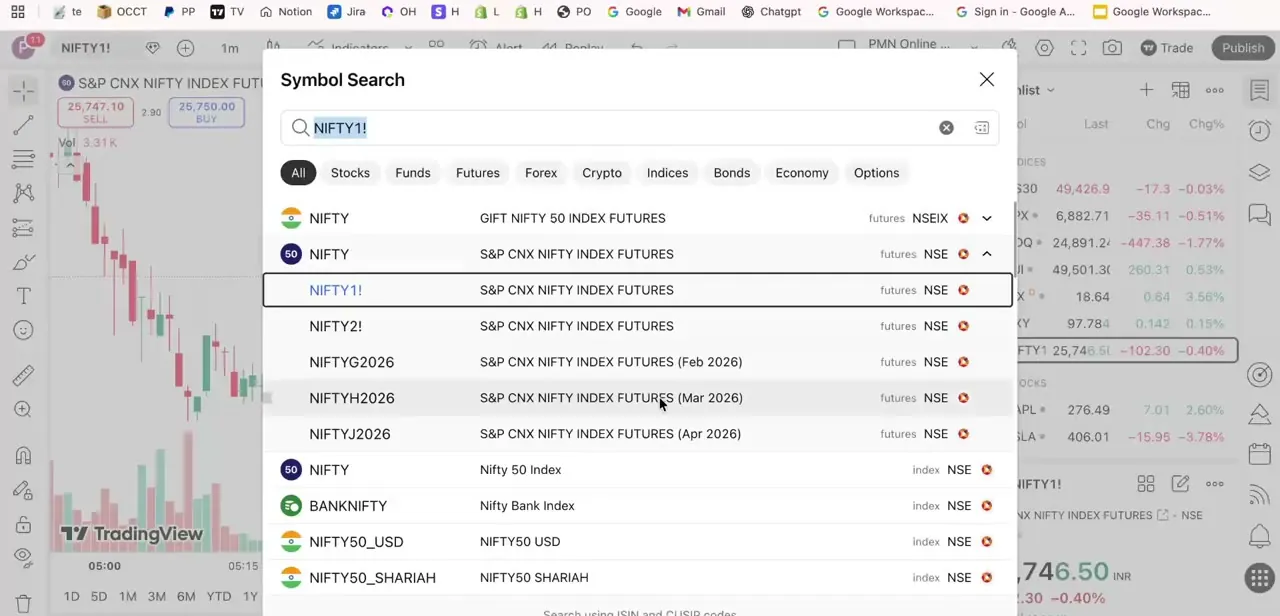Choose NIFTYJ2026 Apr 2026 contract
Screen dimensions: 1280x616
tap(638, 434)
